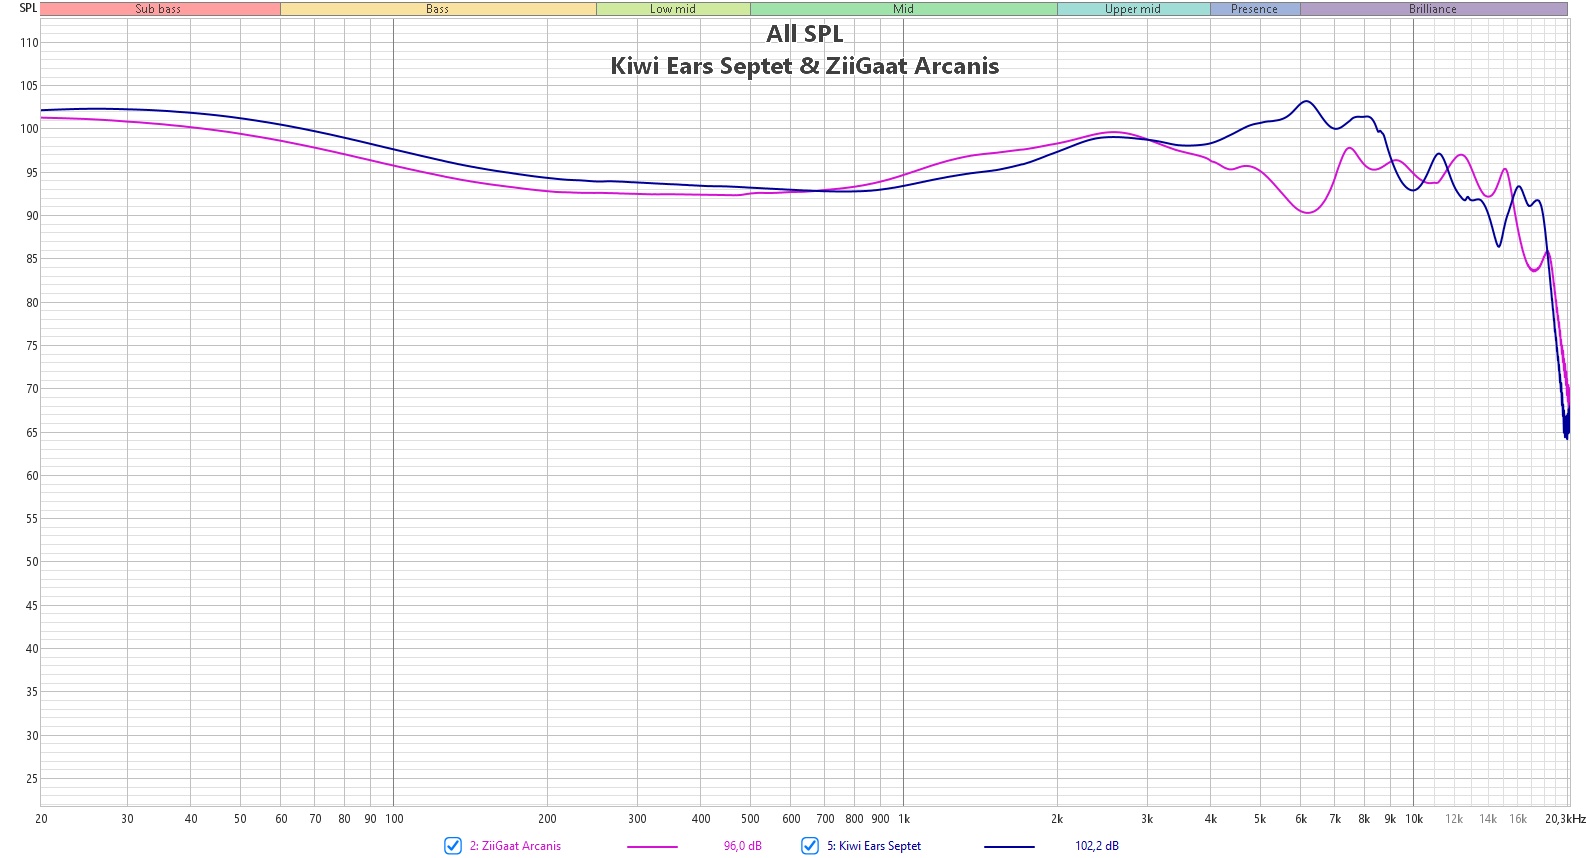Screen dimensions: 1590x858
Task: Click the 'Low mid' frequency band label
Action: tap(673, 9)
